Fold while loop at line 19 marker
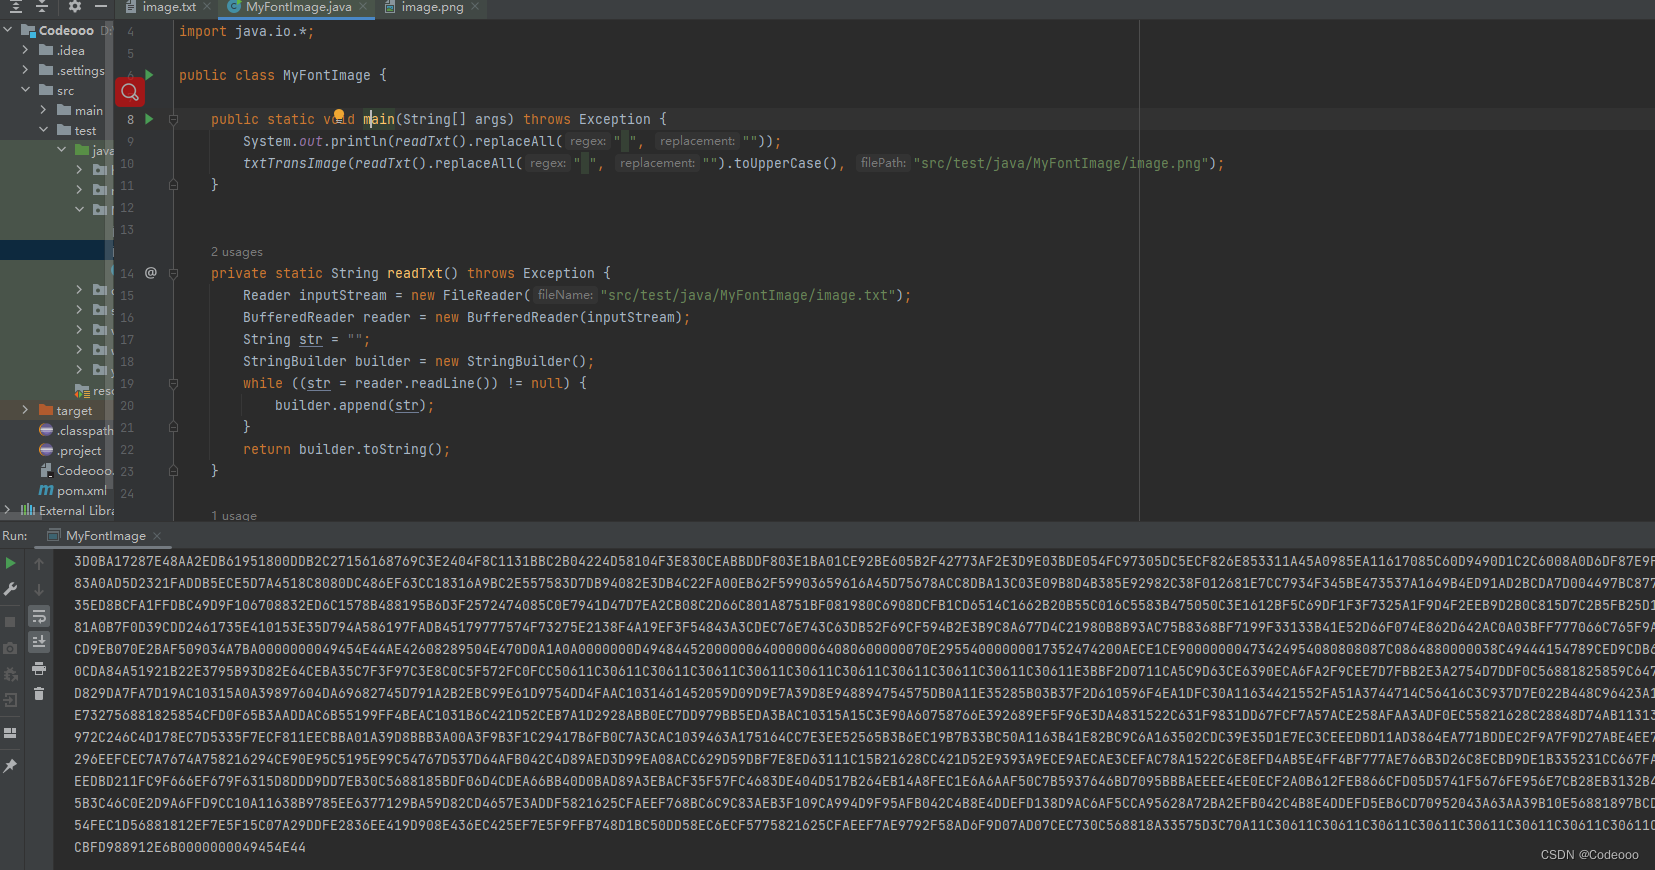 pyautogui.click(x=173, y=383)
